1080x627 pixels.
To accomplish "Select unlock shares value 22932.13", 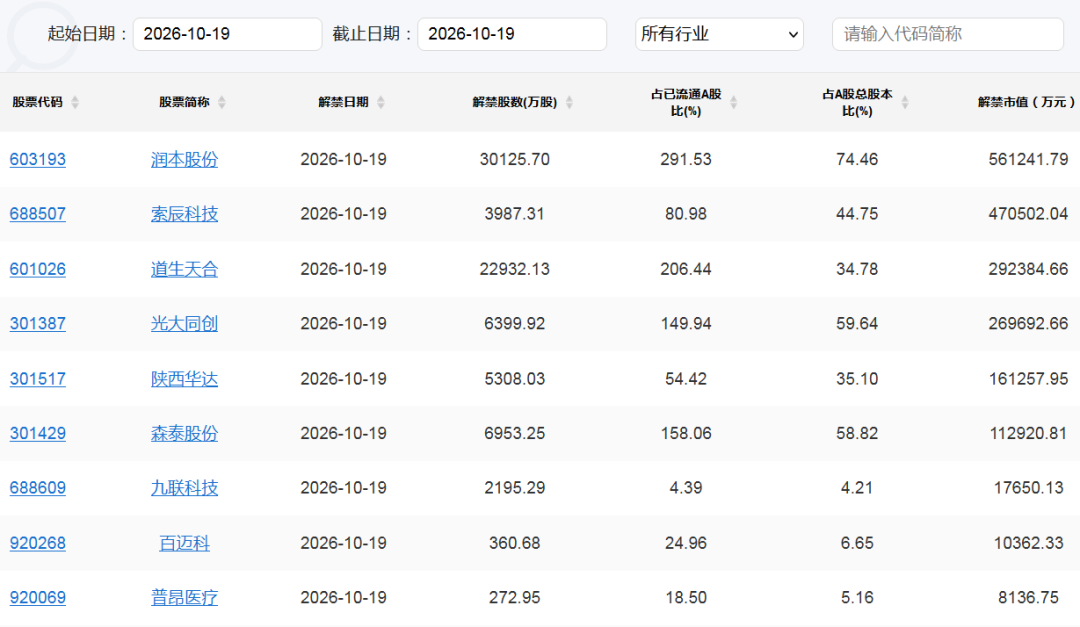I will [515, 269].
